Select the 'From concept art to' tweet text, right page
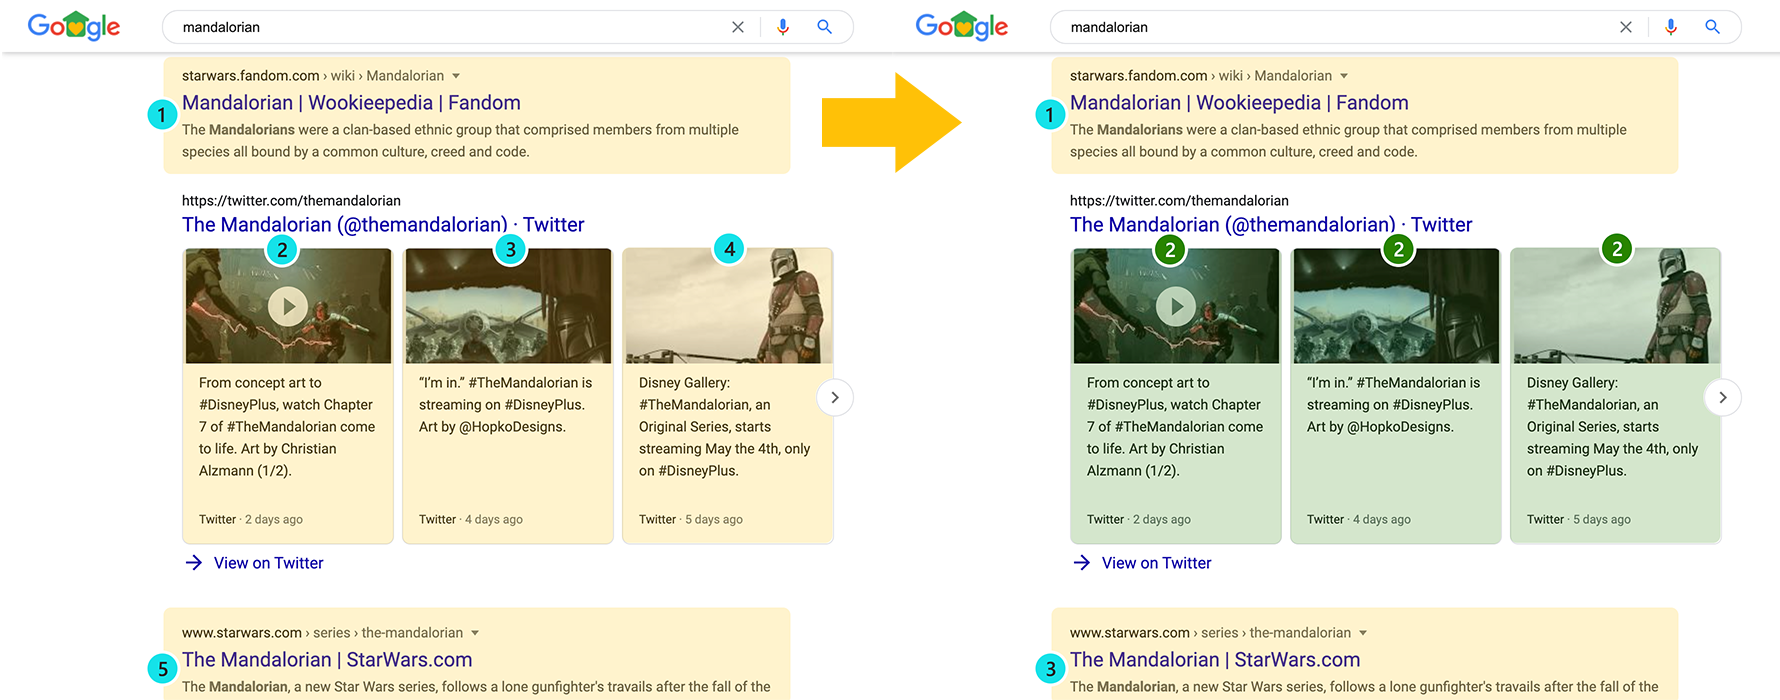1780x700 pixels. click(1175, 427)
